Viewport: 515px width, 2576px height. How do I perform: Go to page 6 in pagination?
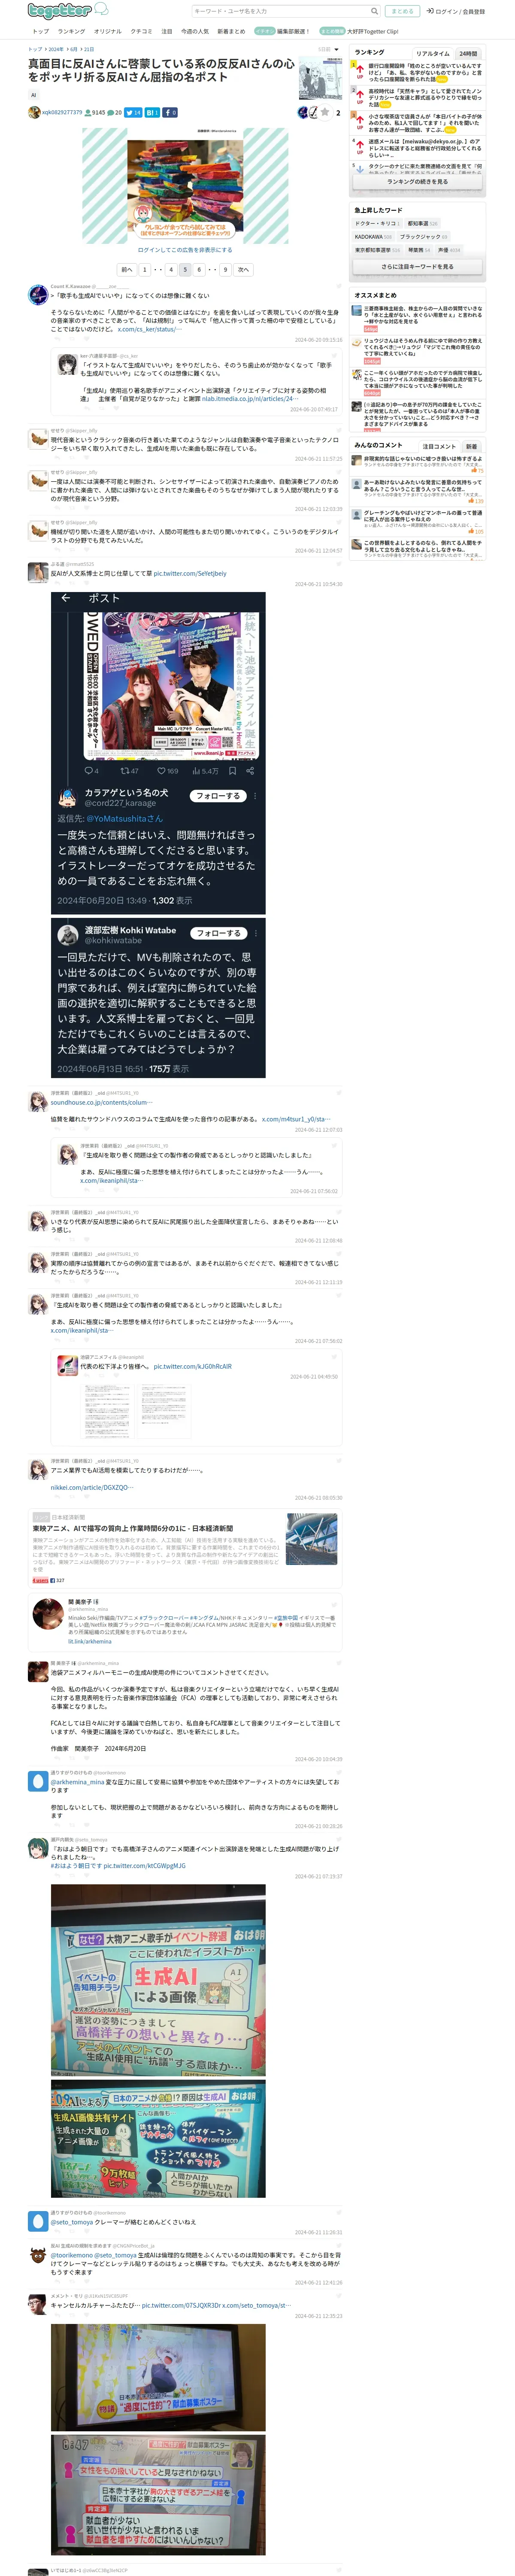[199, 269]
